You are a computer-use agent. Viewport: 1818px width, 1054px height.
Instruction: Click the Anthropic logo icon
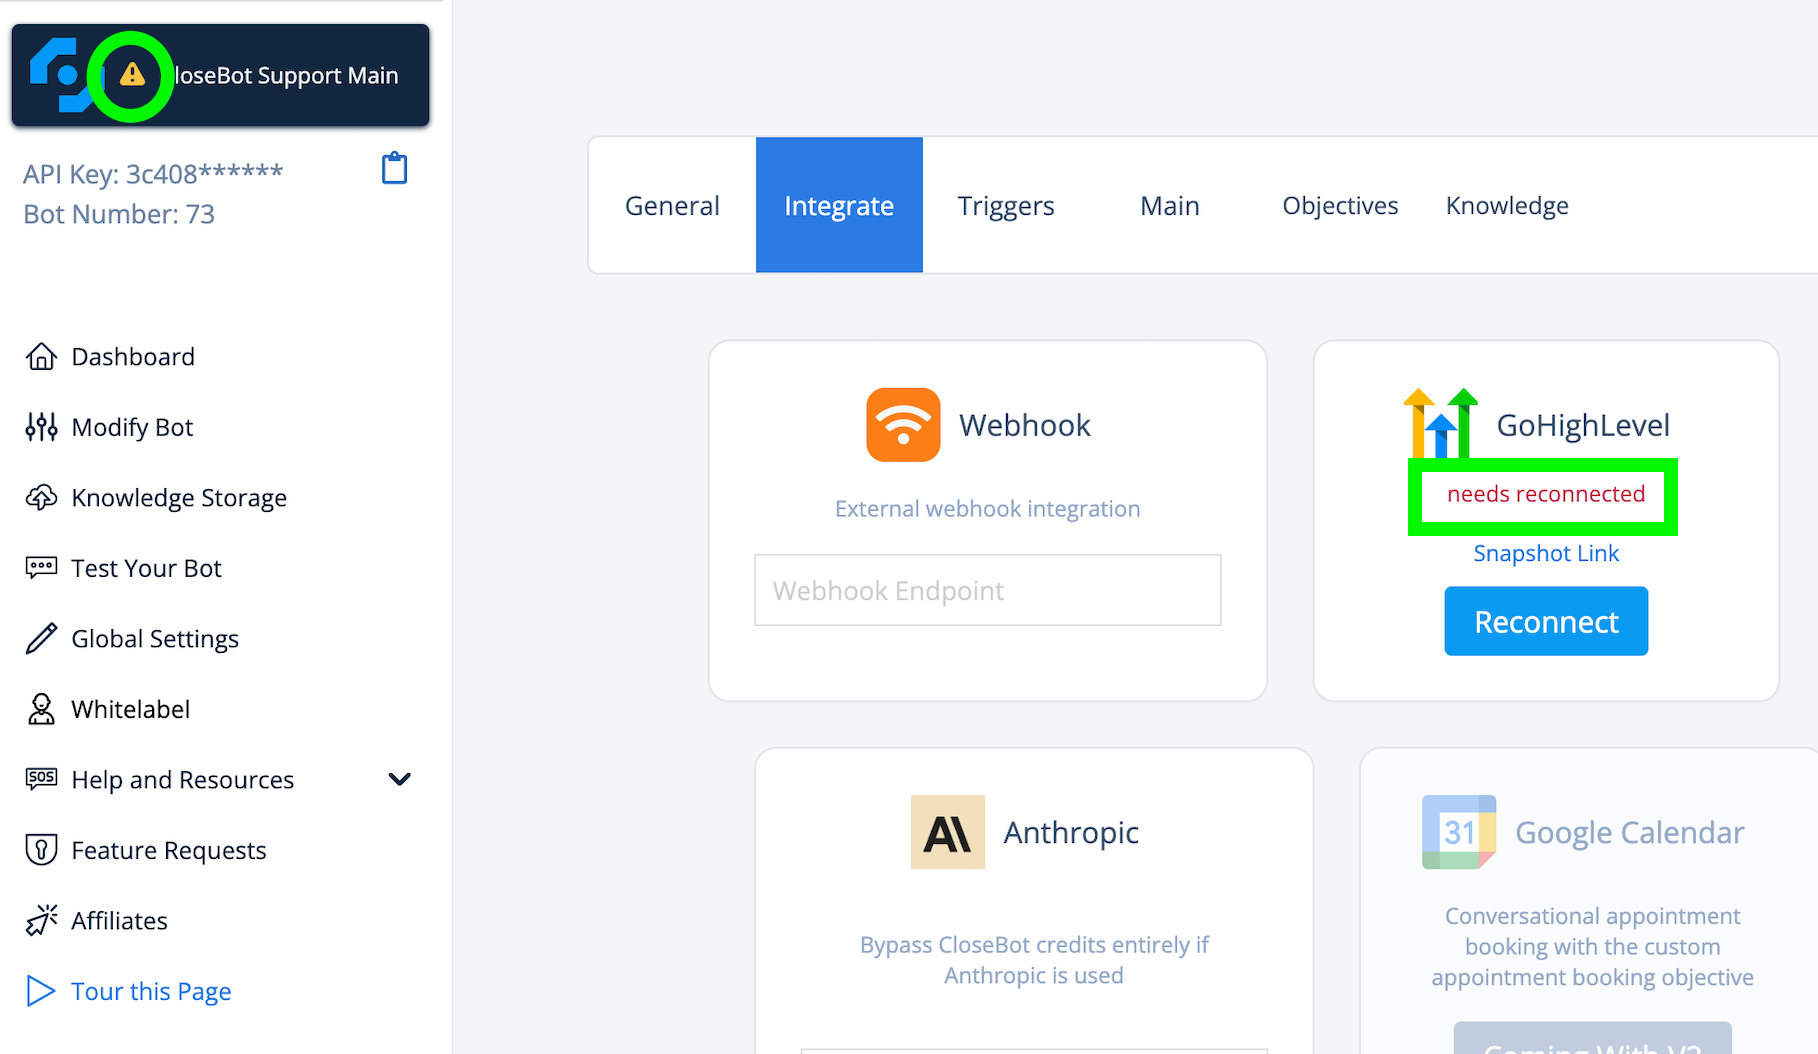948,832
